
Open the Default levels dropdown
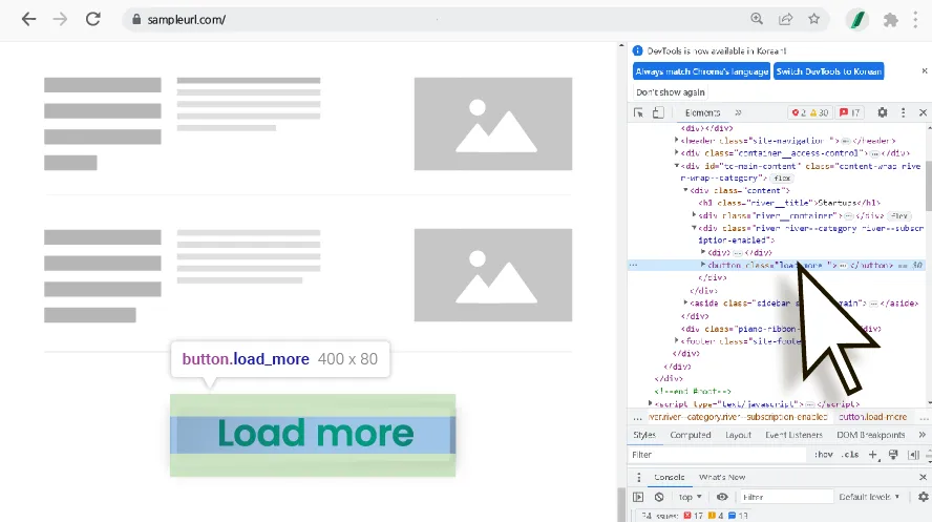[869, 497]
